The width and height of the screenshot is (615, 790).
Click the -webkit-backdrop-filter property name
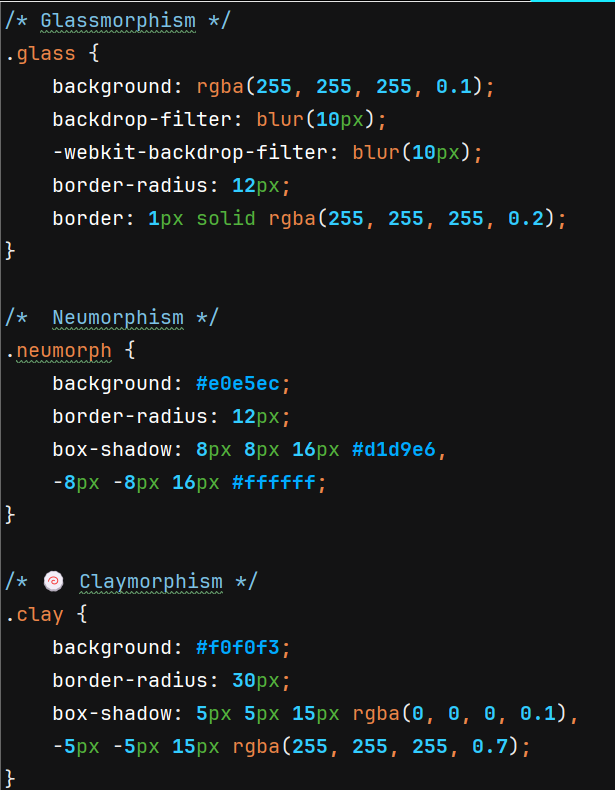(x=190, y=153)
